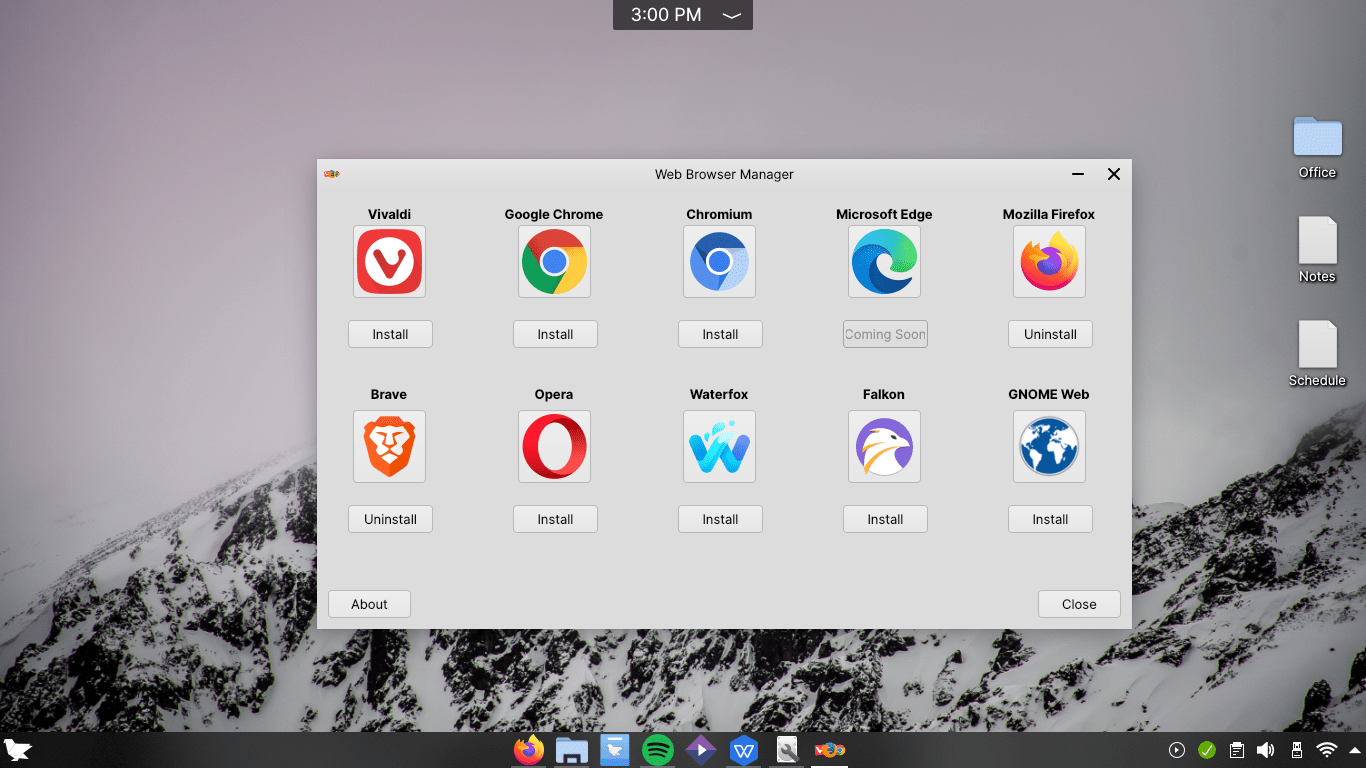Install Falkon browser
The height and width of the screenshot is (768, 1366).
885,519
